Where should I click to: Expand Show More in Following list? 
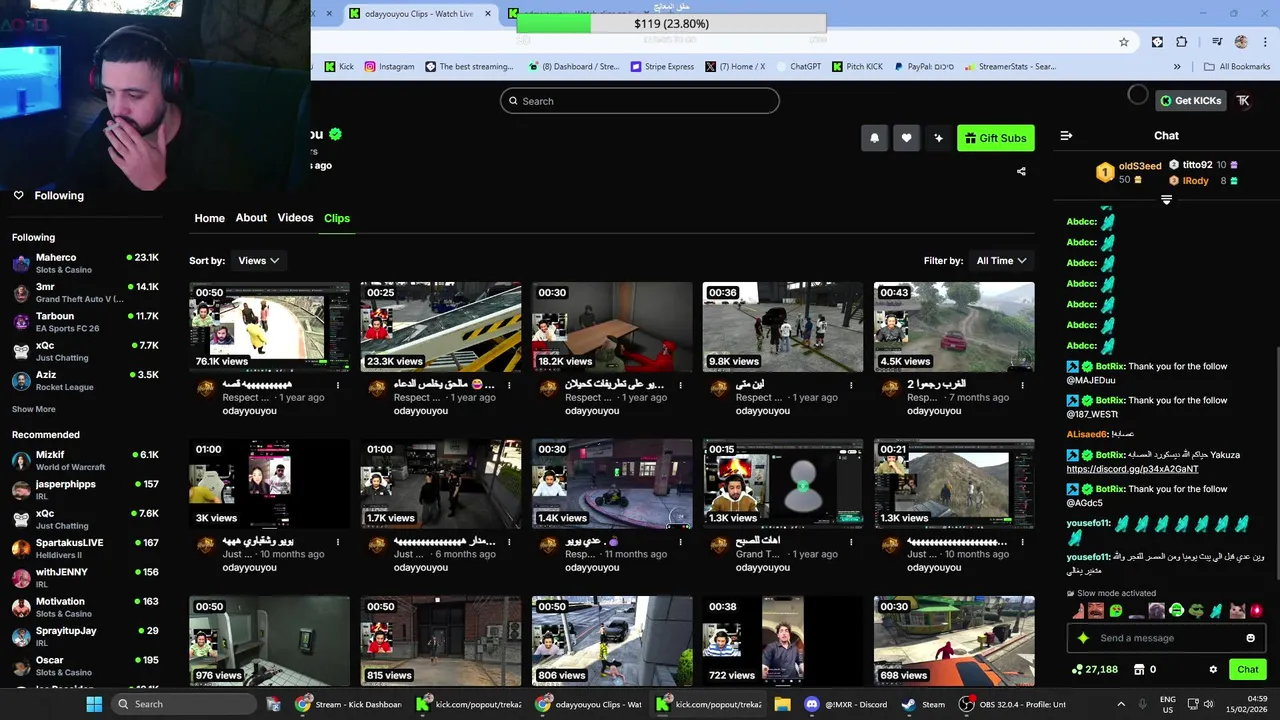(x=34, y=409)
